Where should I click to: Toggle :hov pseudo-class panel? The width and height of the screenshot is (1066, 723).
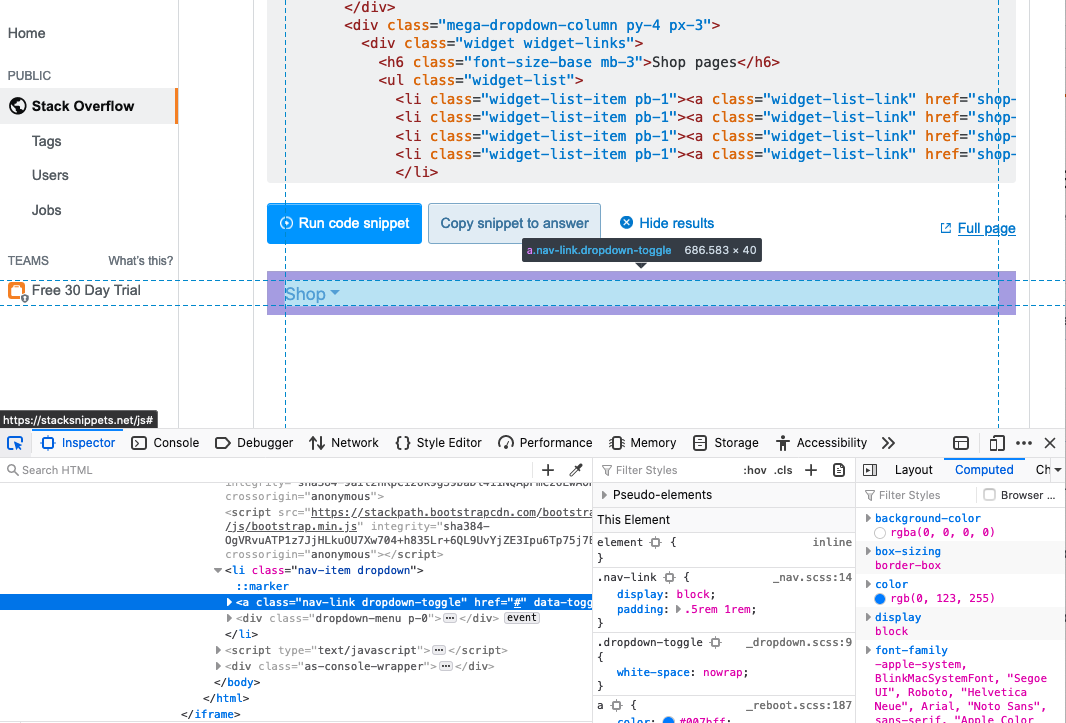click(x=755, y=470)
